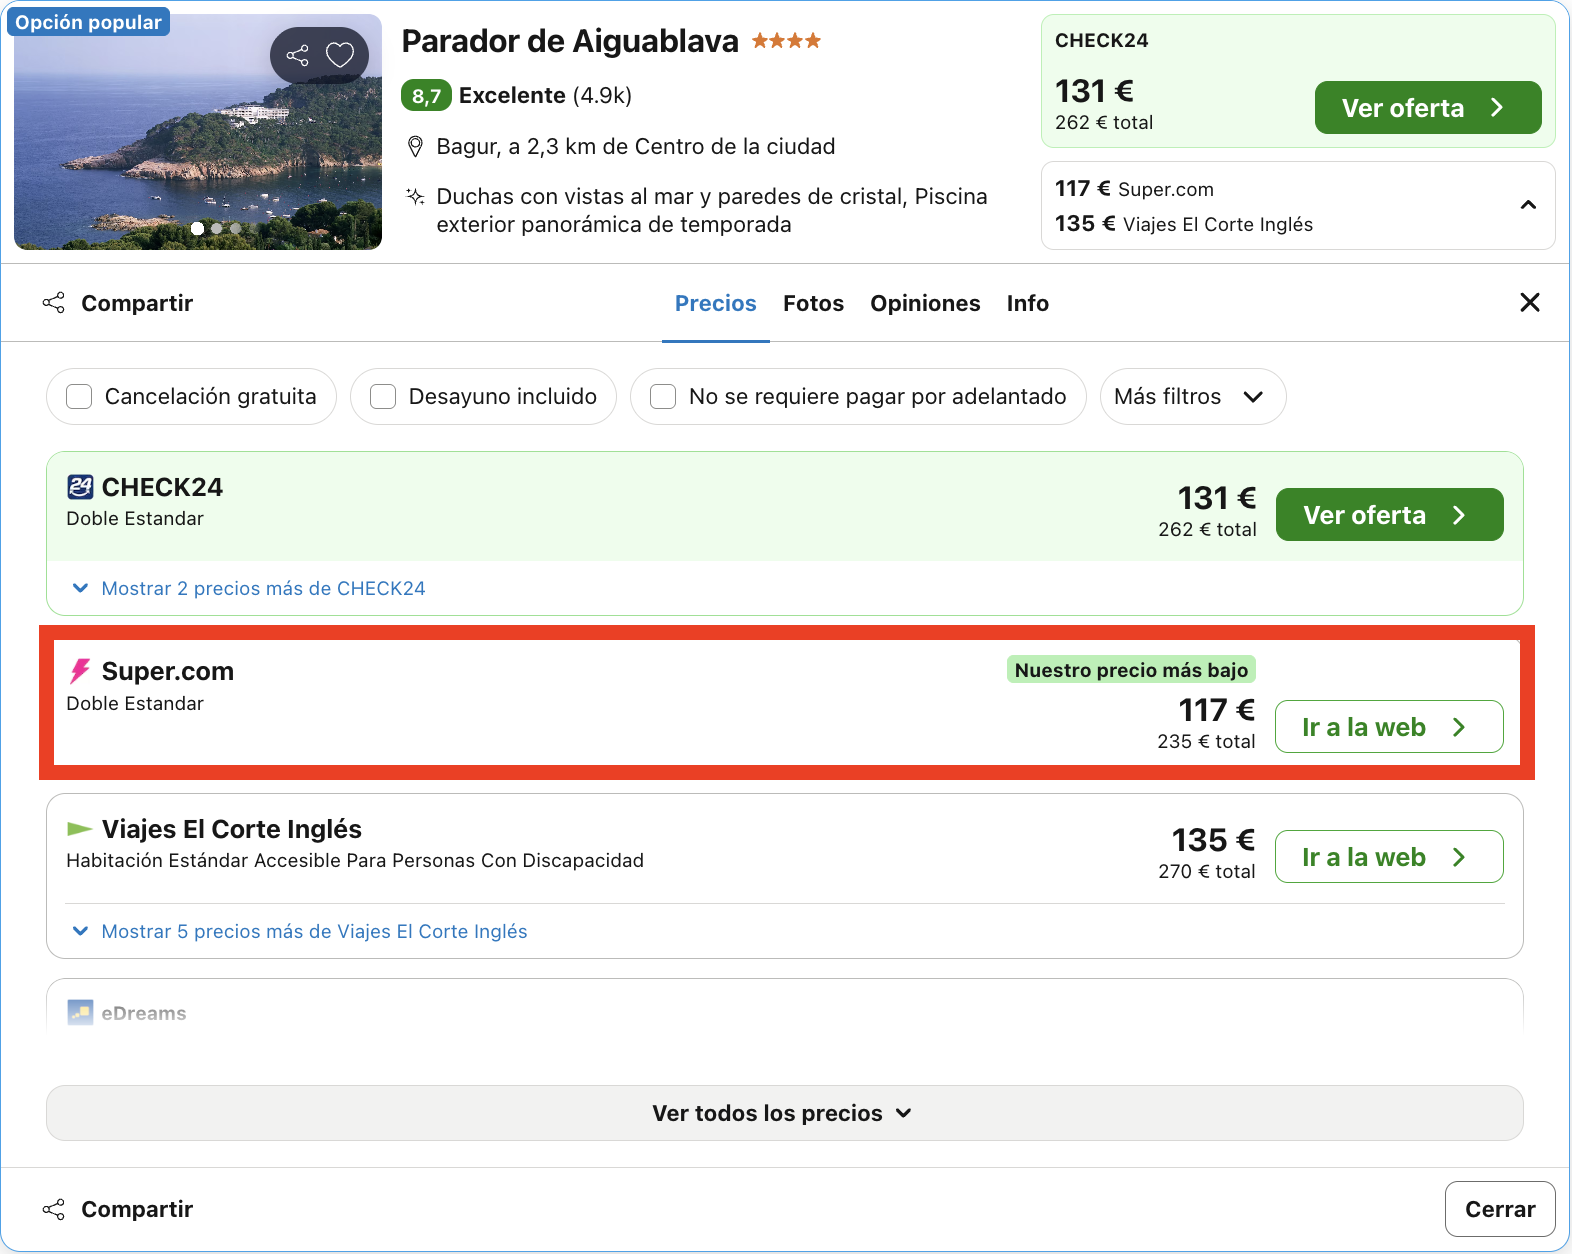This screenshot has height=1254, width=1572.
Task: Click the Super.com lightning logo icon
Action: point(80,671)
